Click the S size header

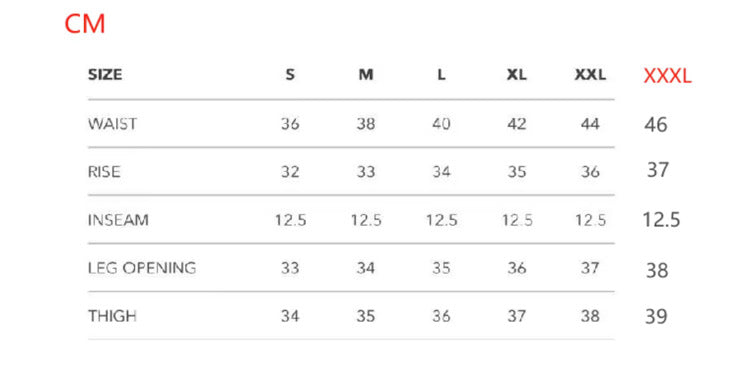(x=290, y=74)
